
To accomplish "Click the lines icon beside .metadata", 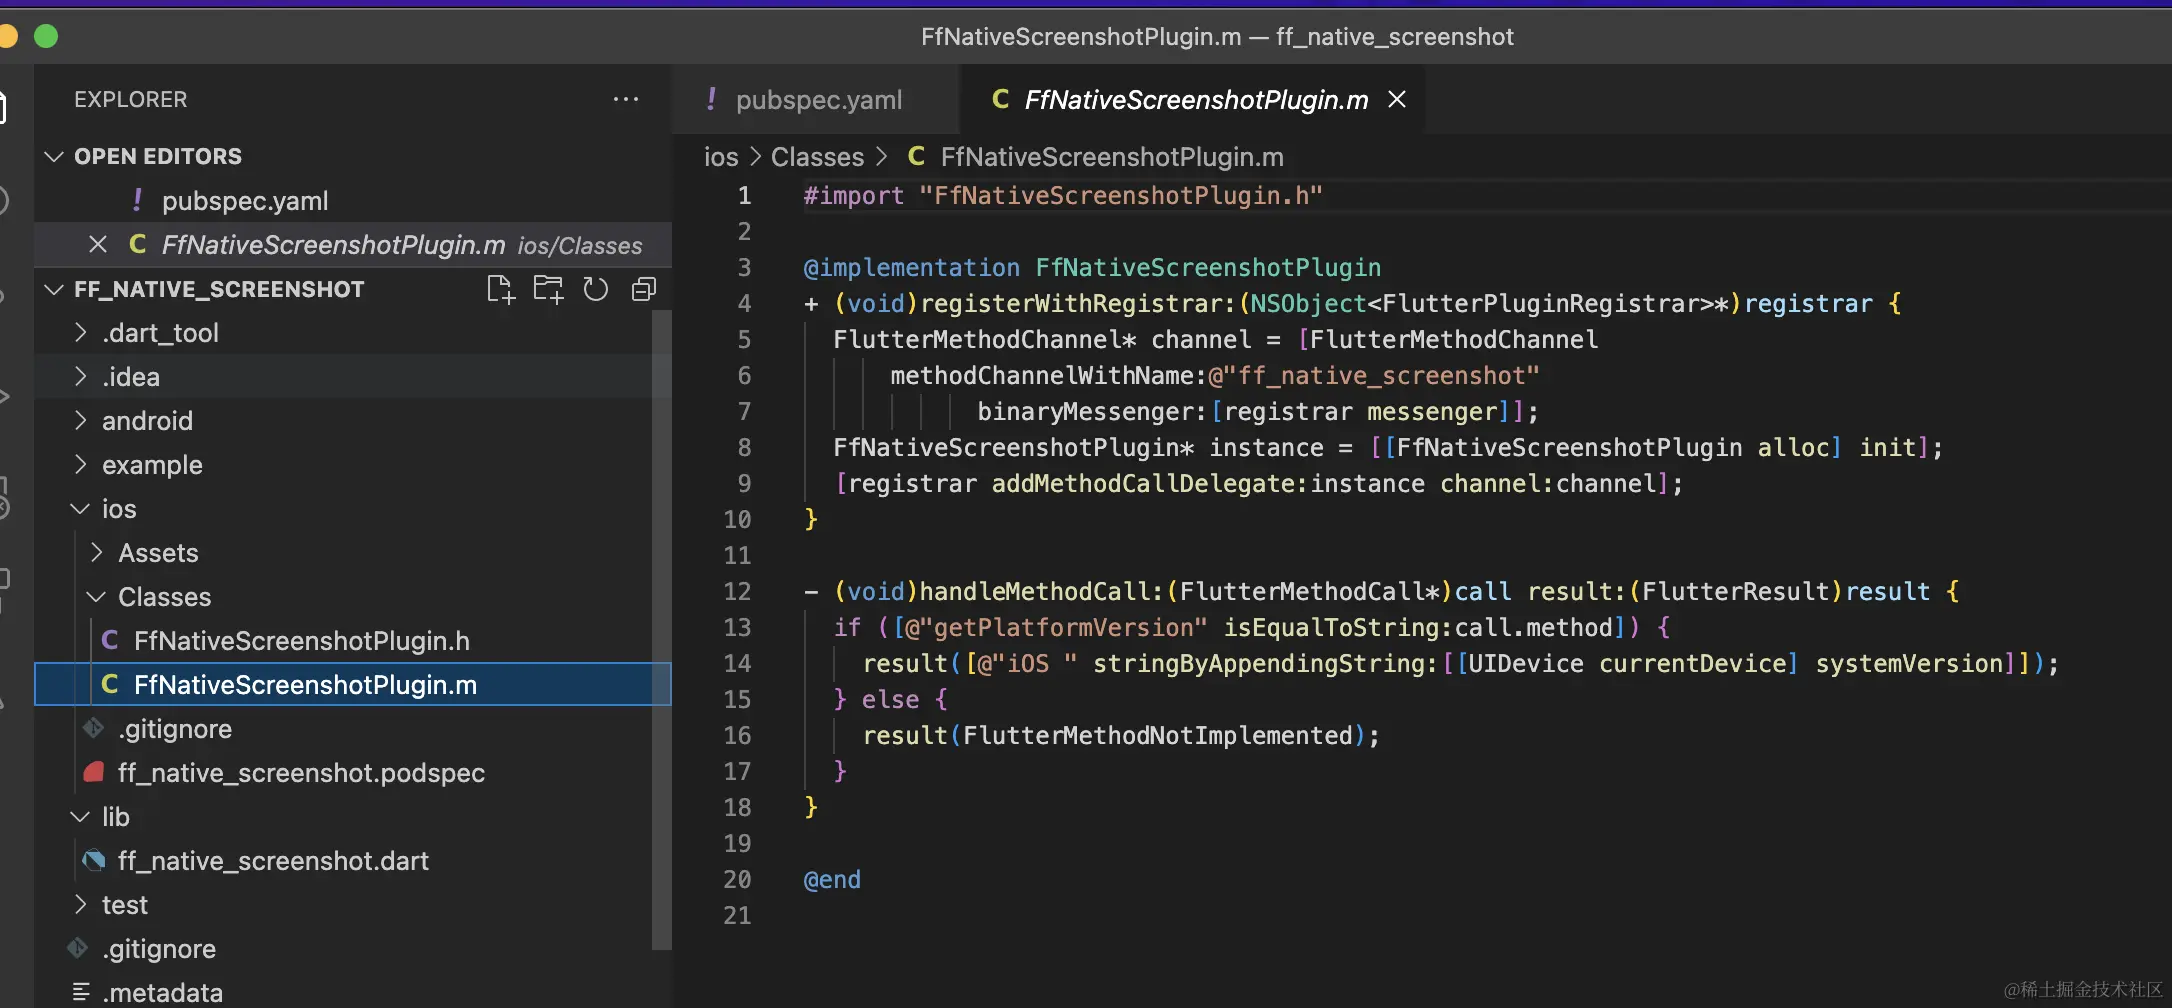I will tap(81, 992).
